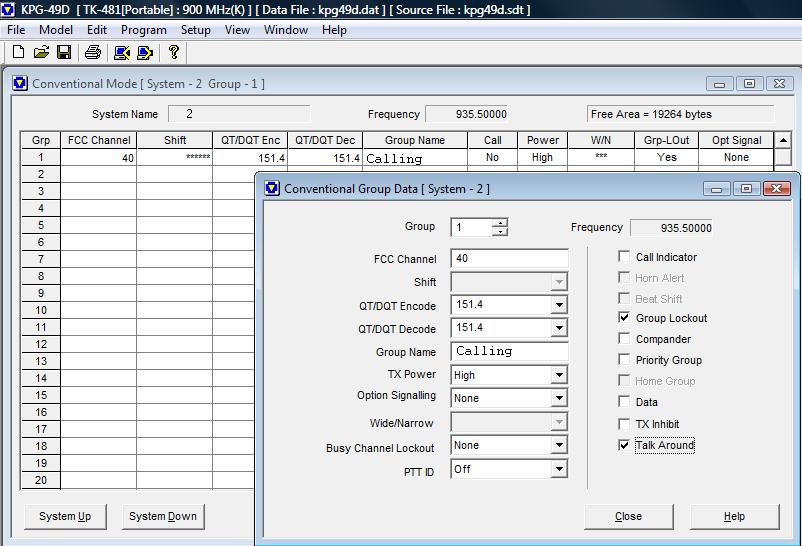Click 'Calling' in the Group Name column
The height and width of the screenshot is (546, 802).
pos(415,158)
